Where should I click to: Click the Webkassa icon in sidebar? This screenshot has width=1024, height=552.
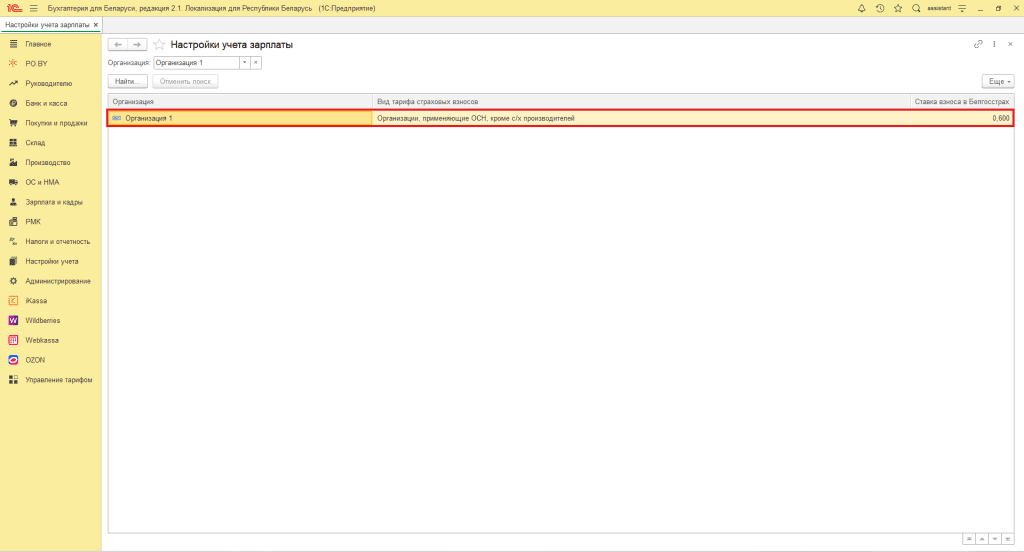[13, 340]
